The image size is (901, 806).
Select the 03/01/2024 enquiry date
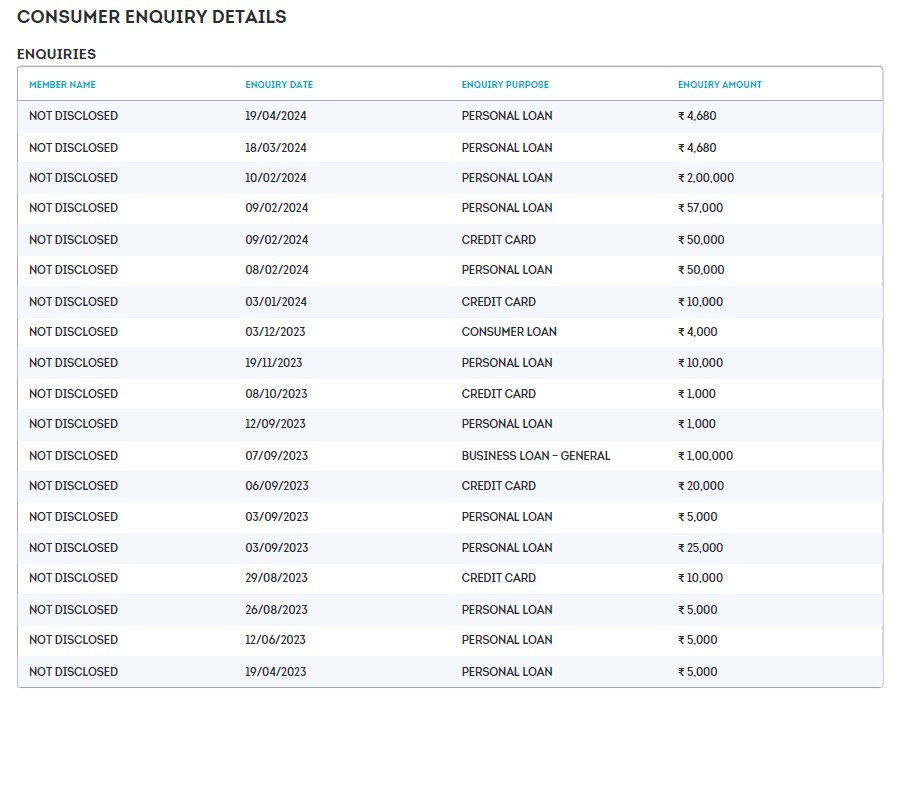click(276, 302)
